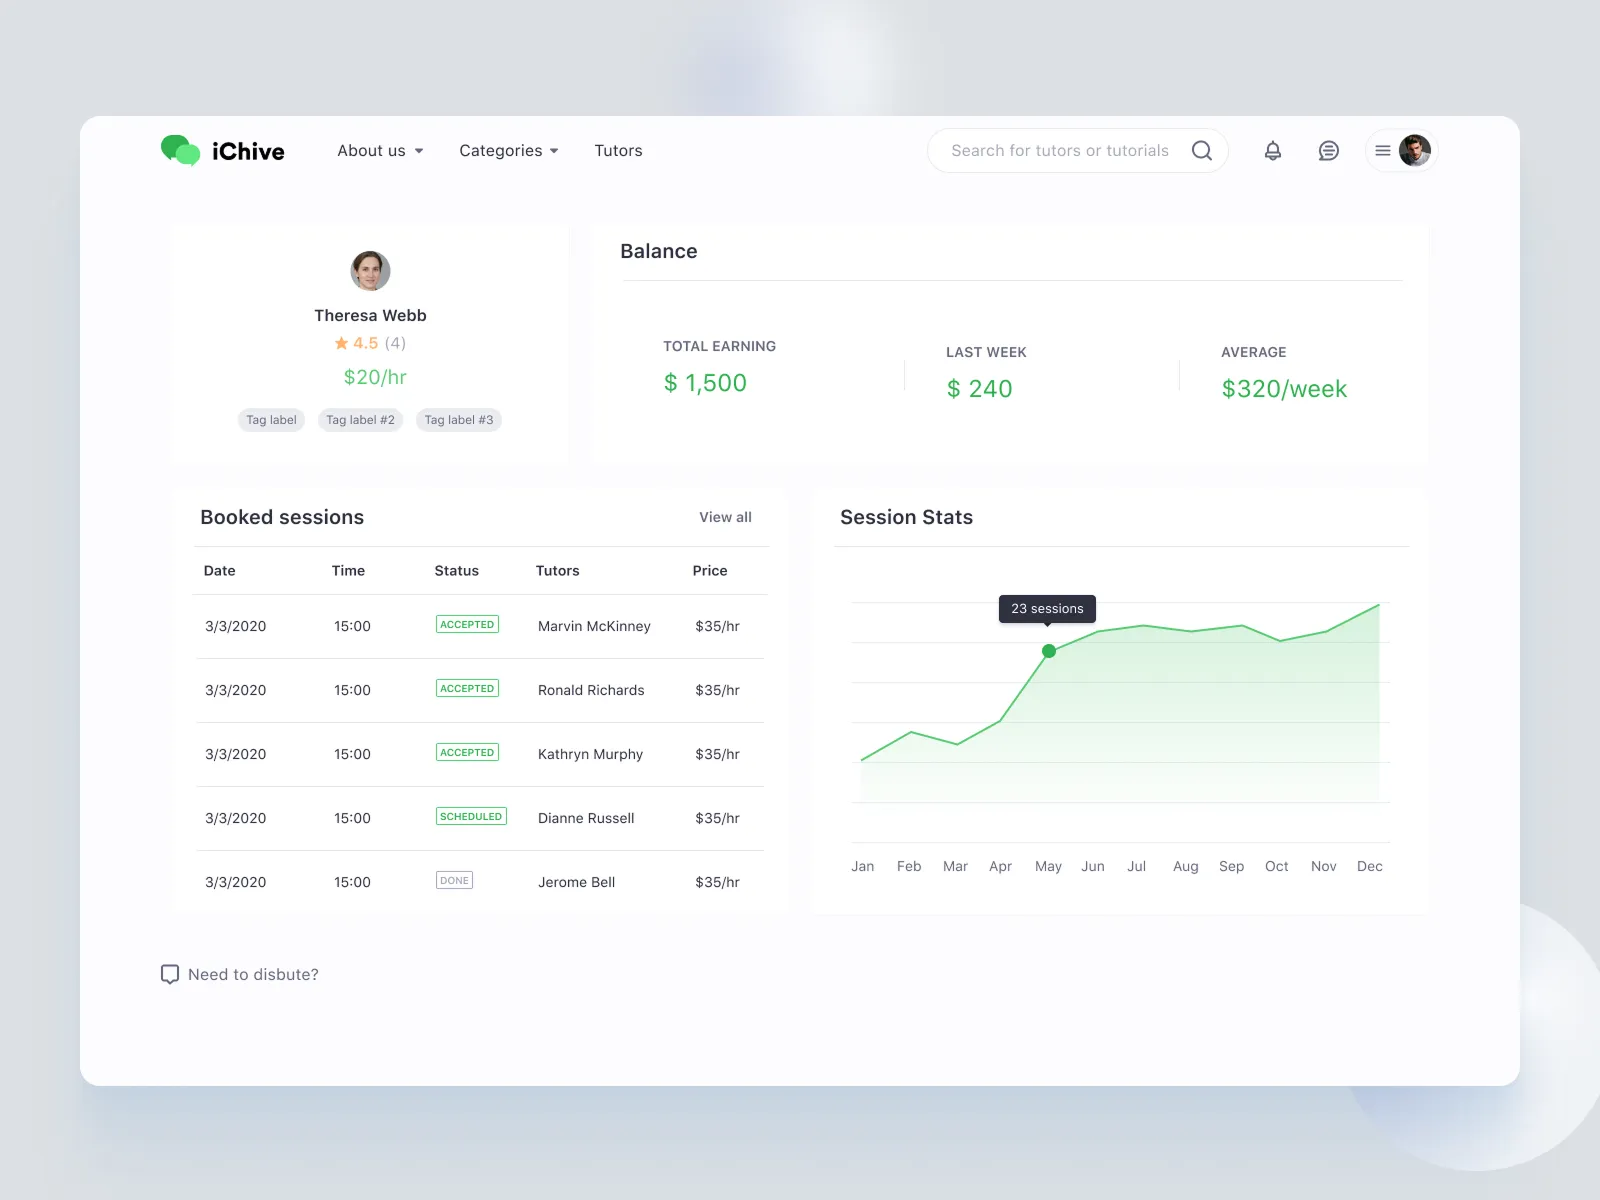The image size is (1600, 1200).
Task: Sort by the Date column header
Action: click(220, 571)
